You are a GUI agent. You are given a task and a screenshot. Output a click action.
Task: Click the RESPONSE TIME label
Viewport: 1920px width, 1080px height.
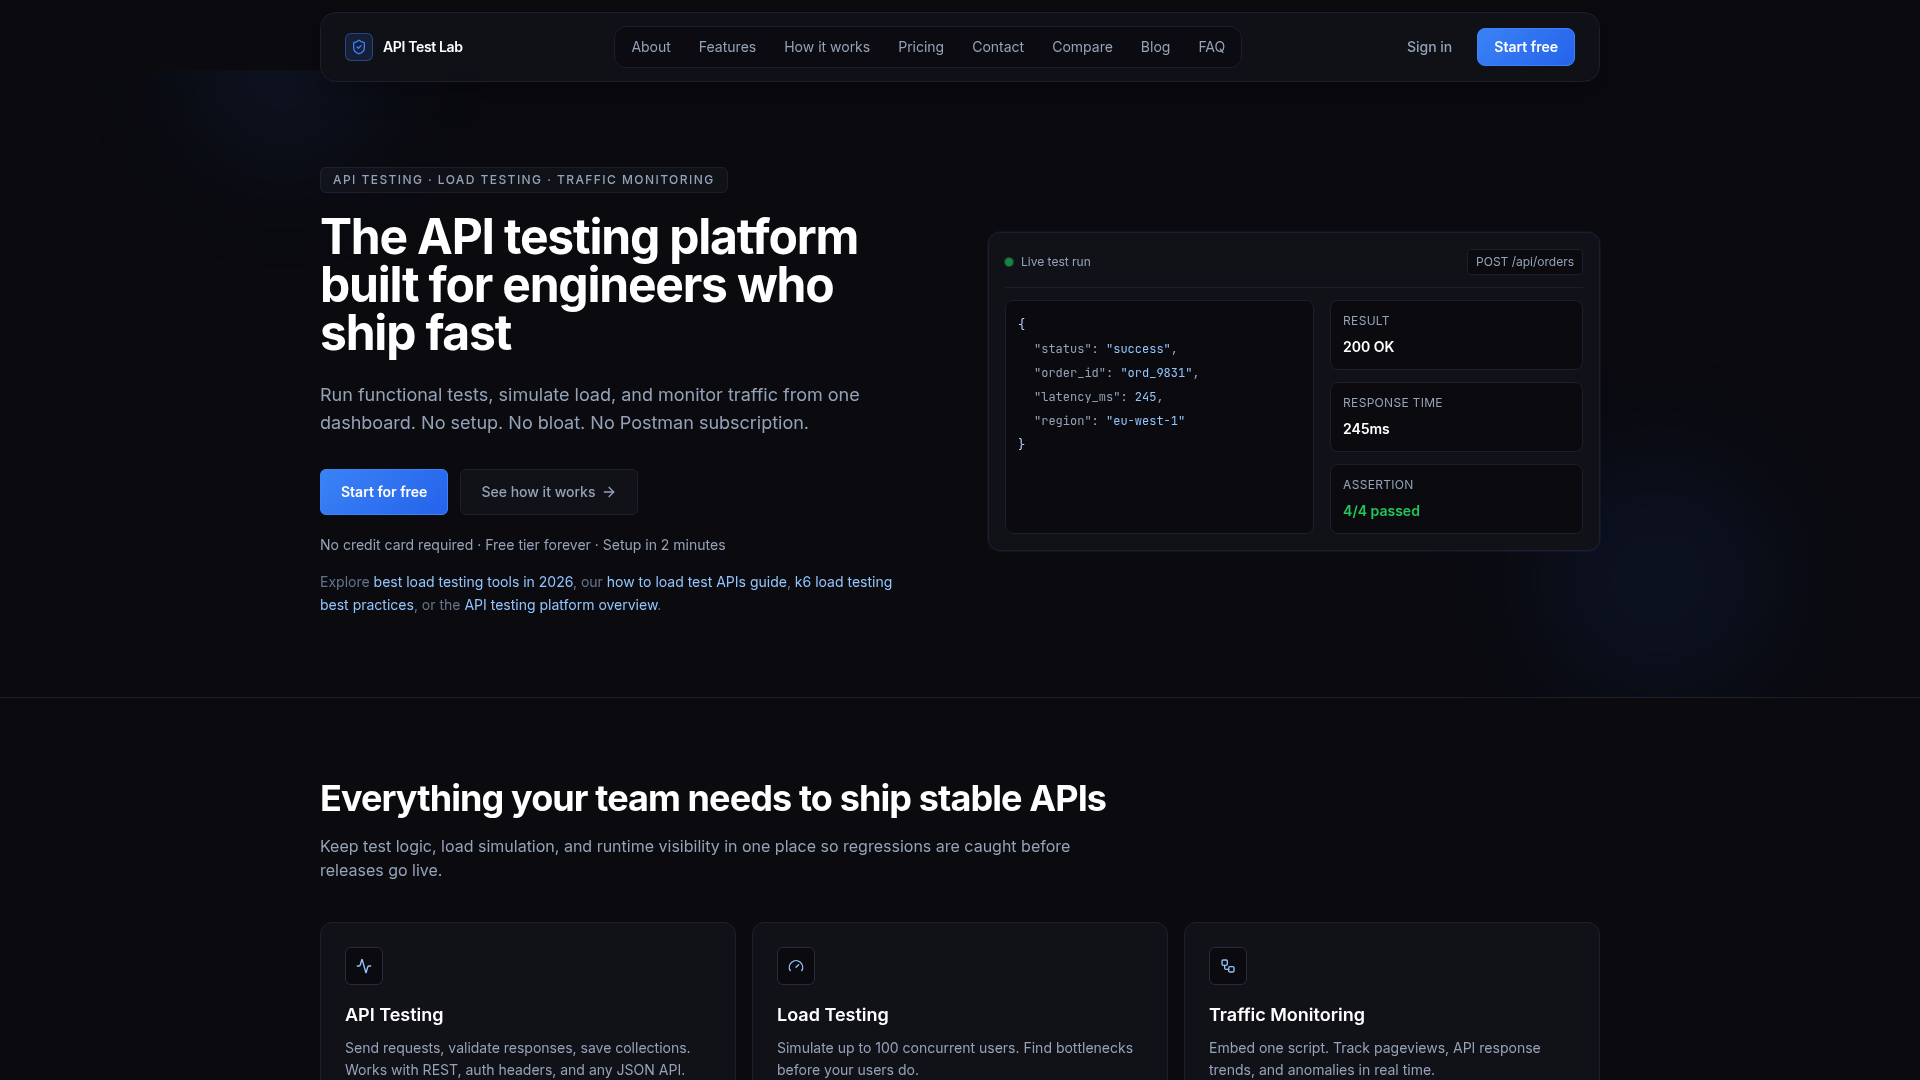(x=1392, y=403)
